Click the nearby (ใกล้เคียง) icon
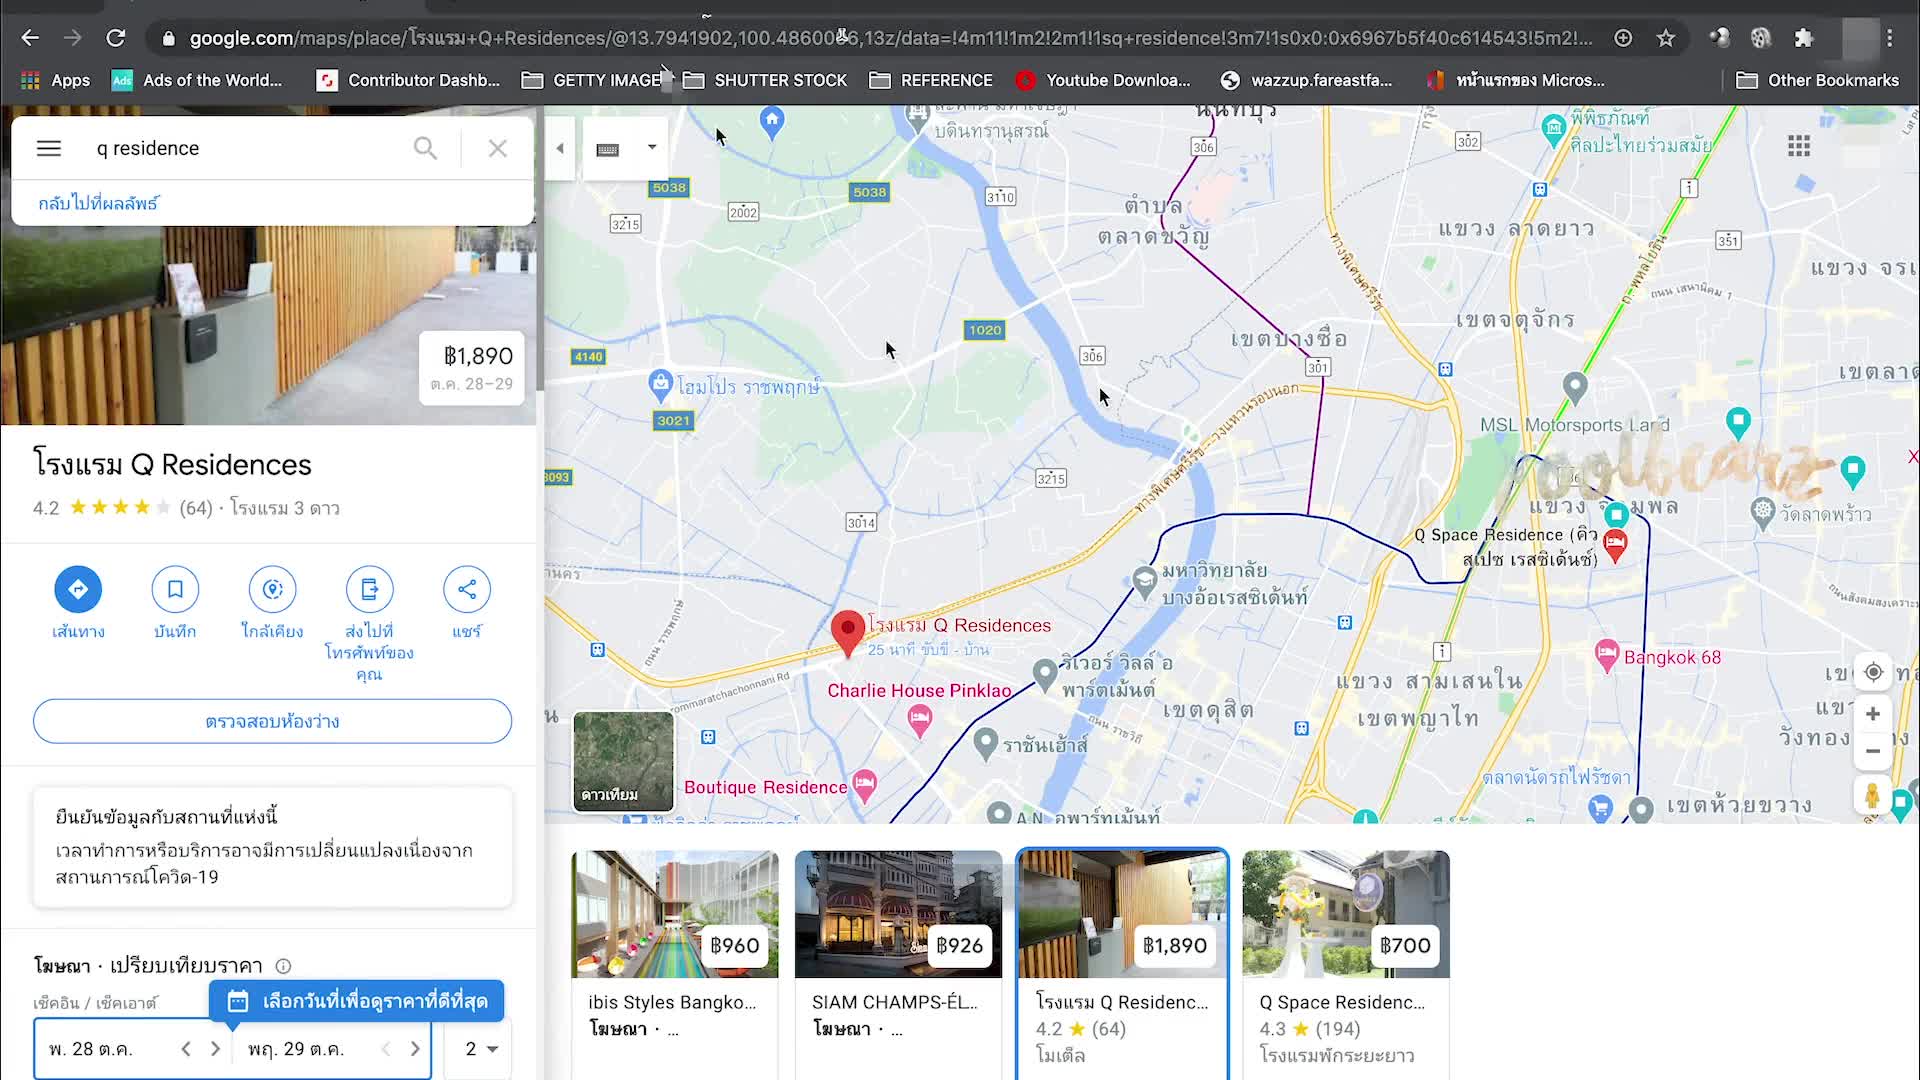The image size is (1920, 1080). coord(272,590)
